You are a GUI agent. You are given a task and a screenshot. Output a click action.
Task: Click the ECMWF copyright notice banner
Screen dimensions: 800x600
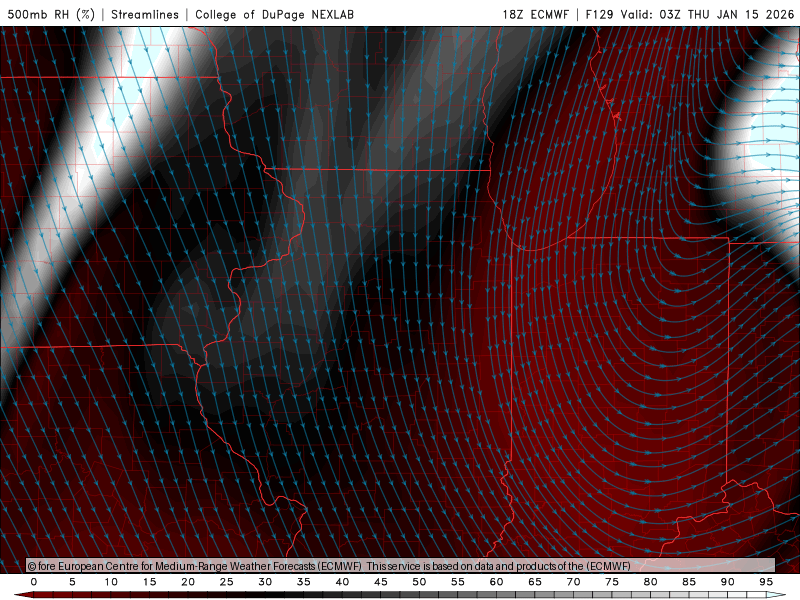point(401,565)
